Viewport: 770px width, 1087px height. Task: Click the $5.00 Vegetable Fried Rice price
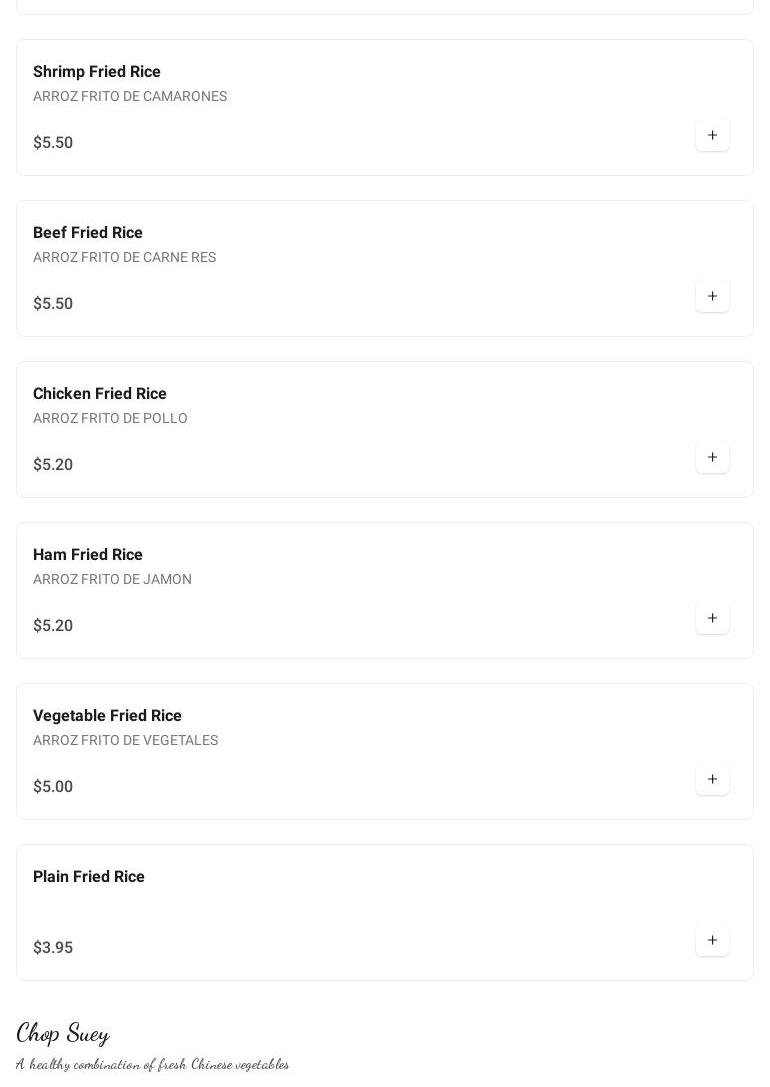click(x=53, y=787)
